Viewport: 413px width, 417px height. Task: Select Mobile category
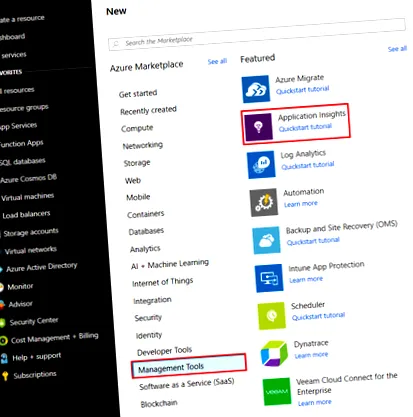coord(138,197)
